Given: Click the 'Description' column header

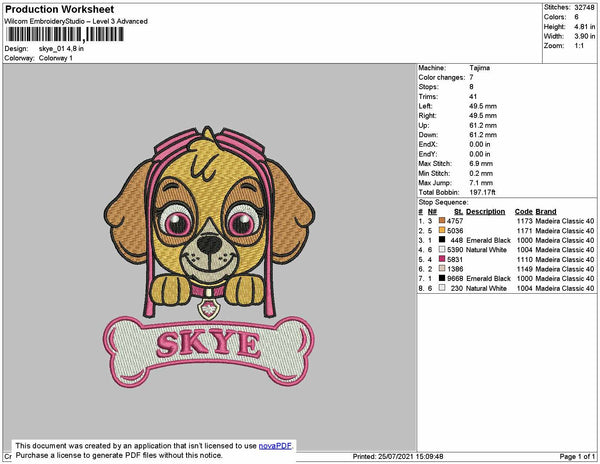Looking at the screenshot, I should point(486,212).
